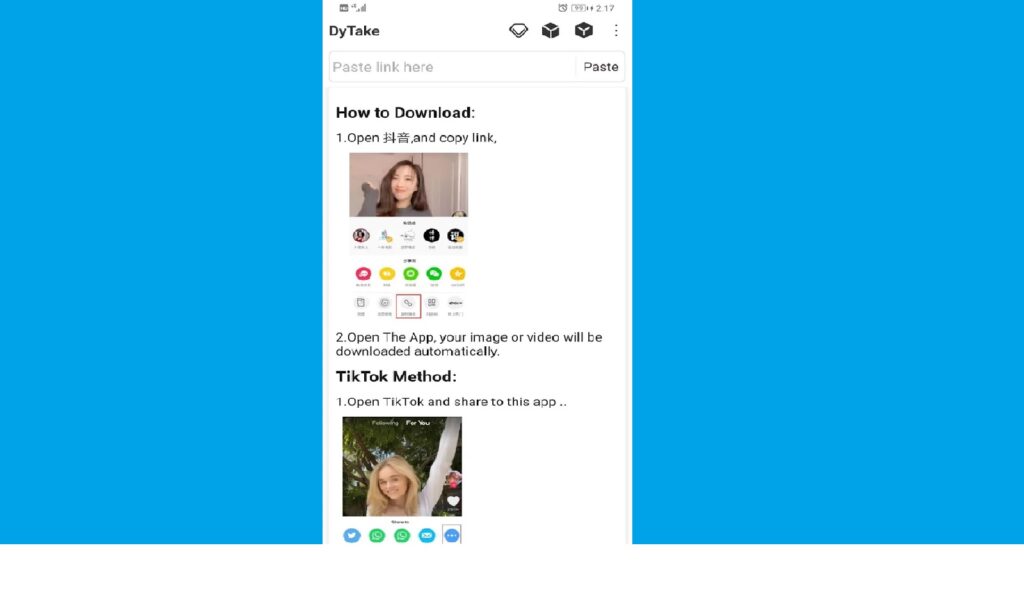1024x589 pixels.
Task: Click the green WeChat icon in tutorial
Action: (433, 274)
